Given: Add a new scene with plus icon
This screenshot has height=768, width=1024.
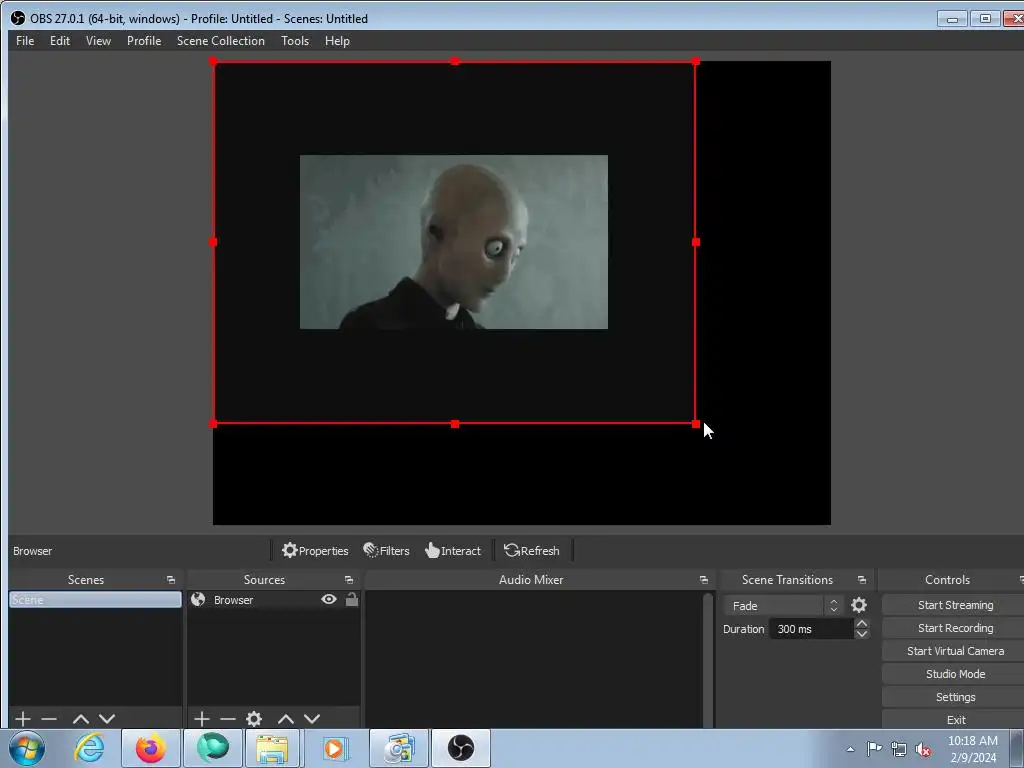Looking at the screenshot, I should tap(23, 719).
